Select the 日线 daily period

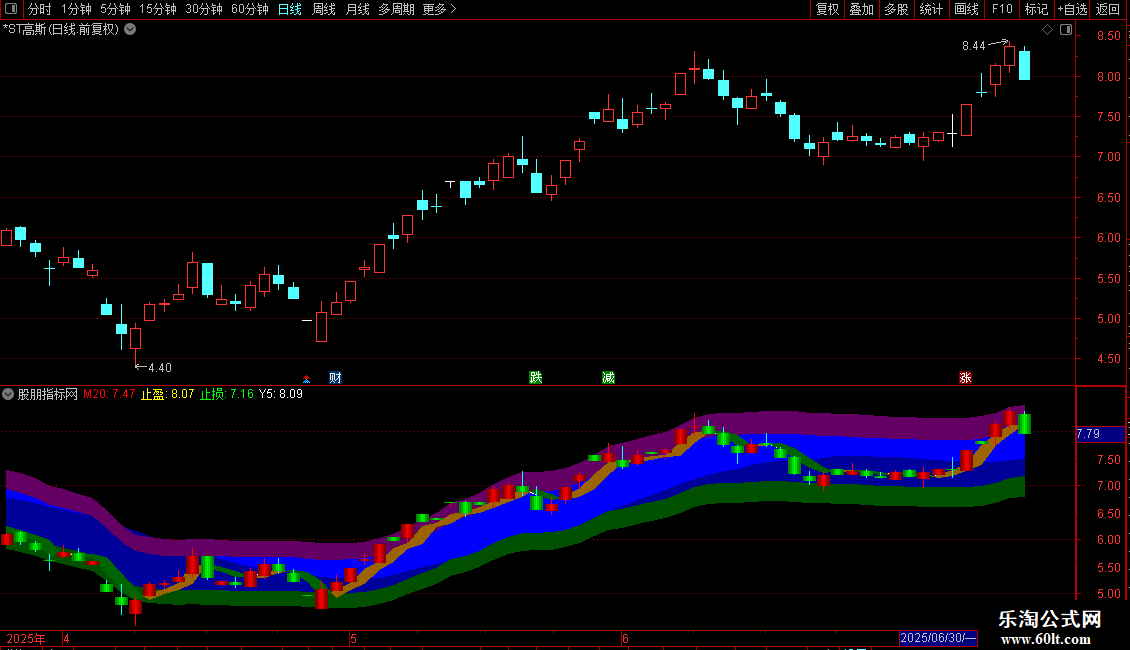[x=290, y=9]
